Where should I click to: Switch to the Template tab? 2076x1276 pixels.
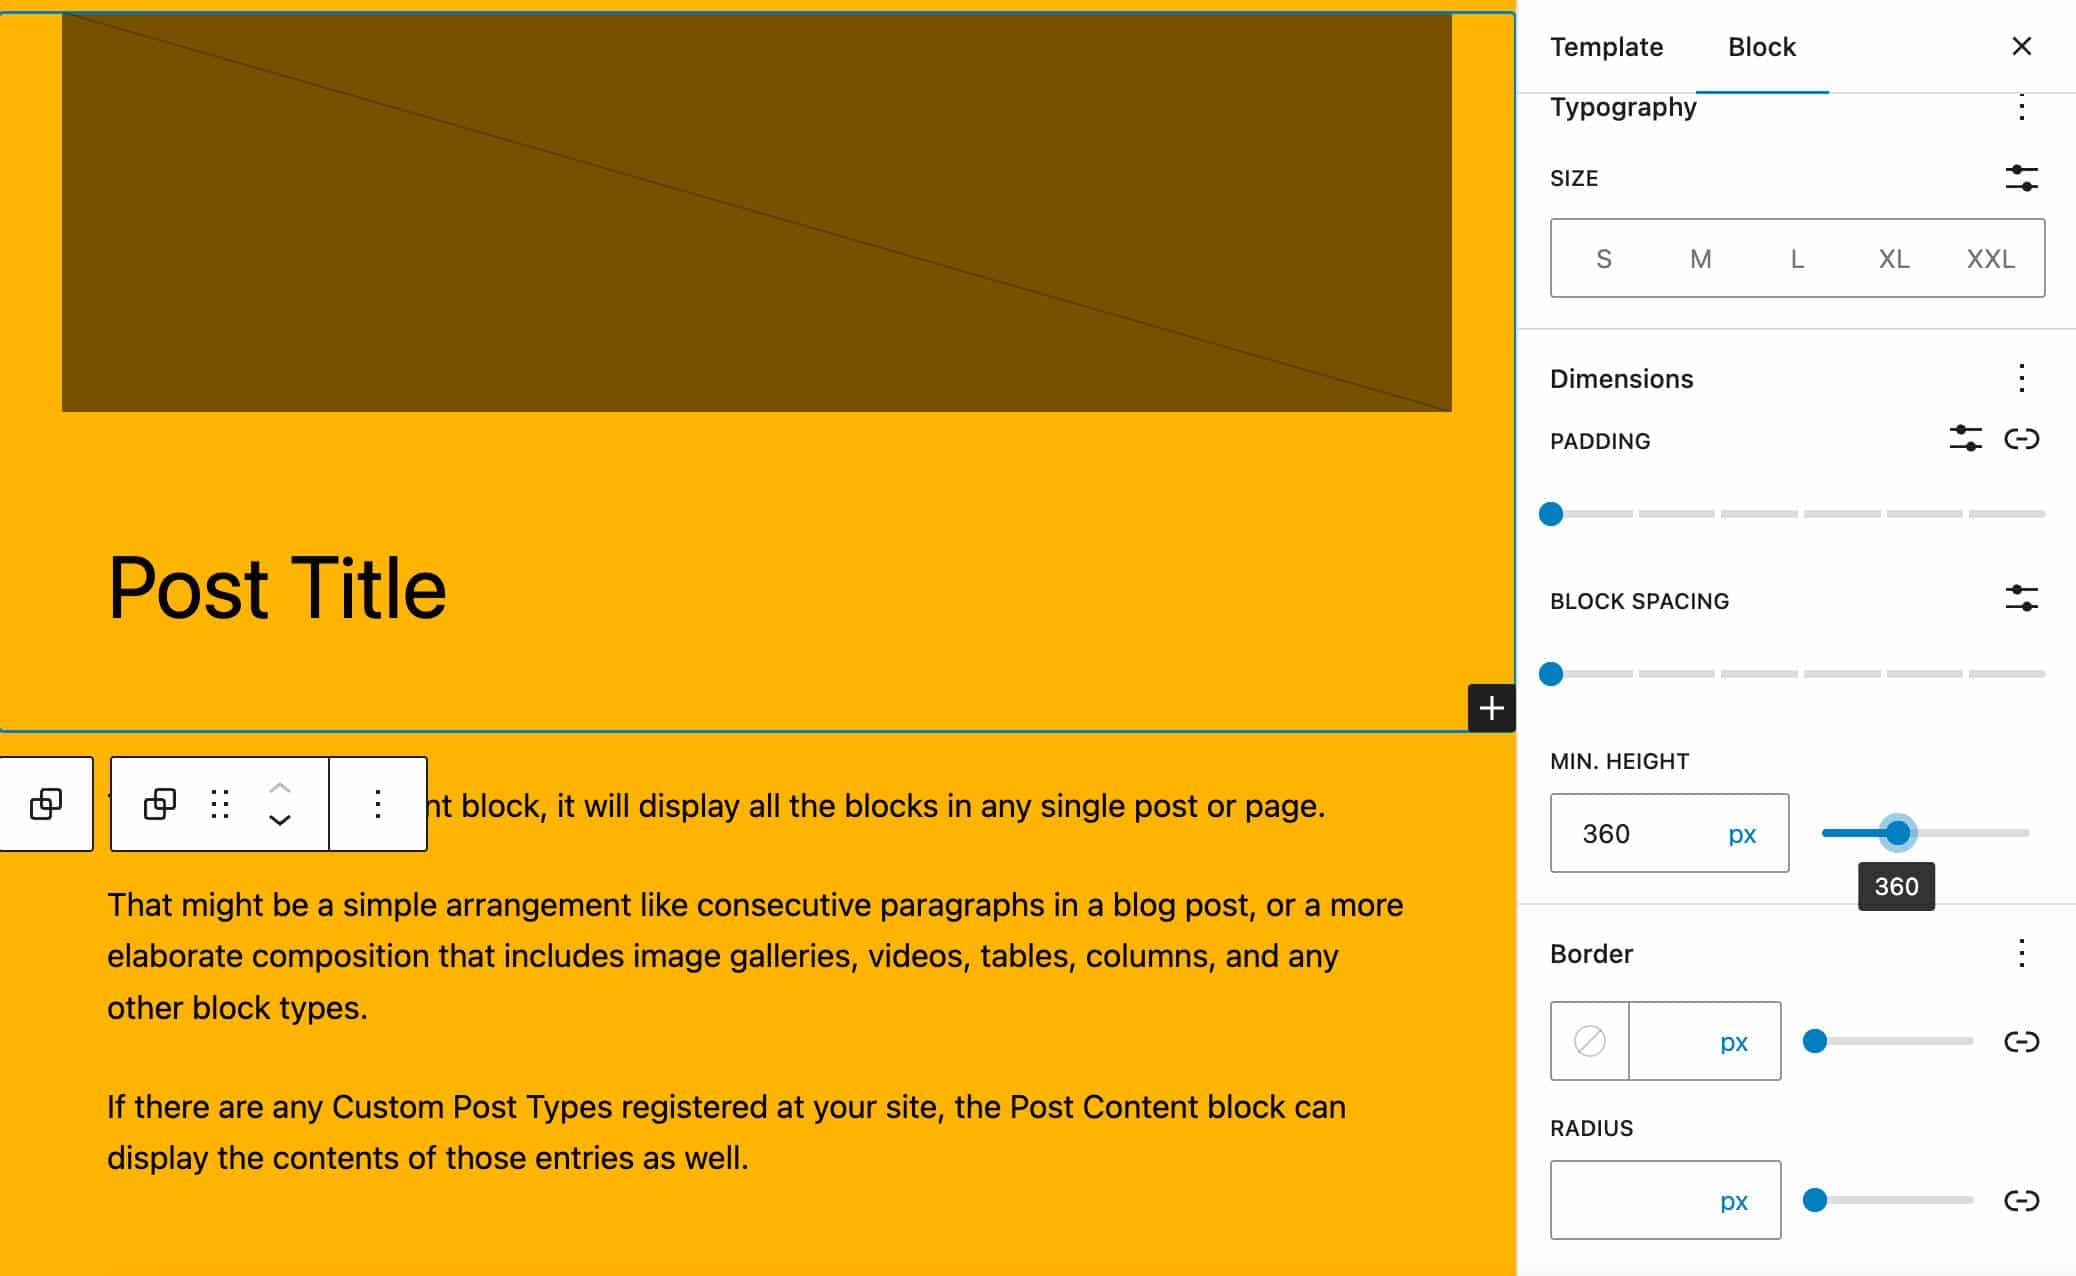click(1606, 46)
